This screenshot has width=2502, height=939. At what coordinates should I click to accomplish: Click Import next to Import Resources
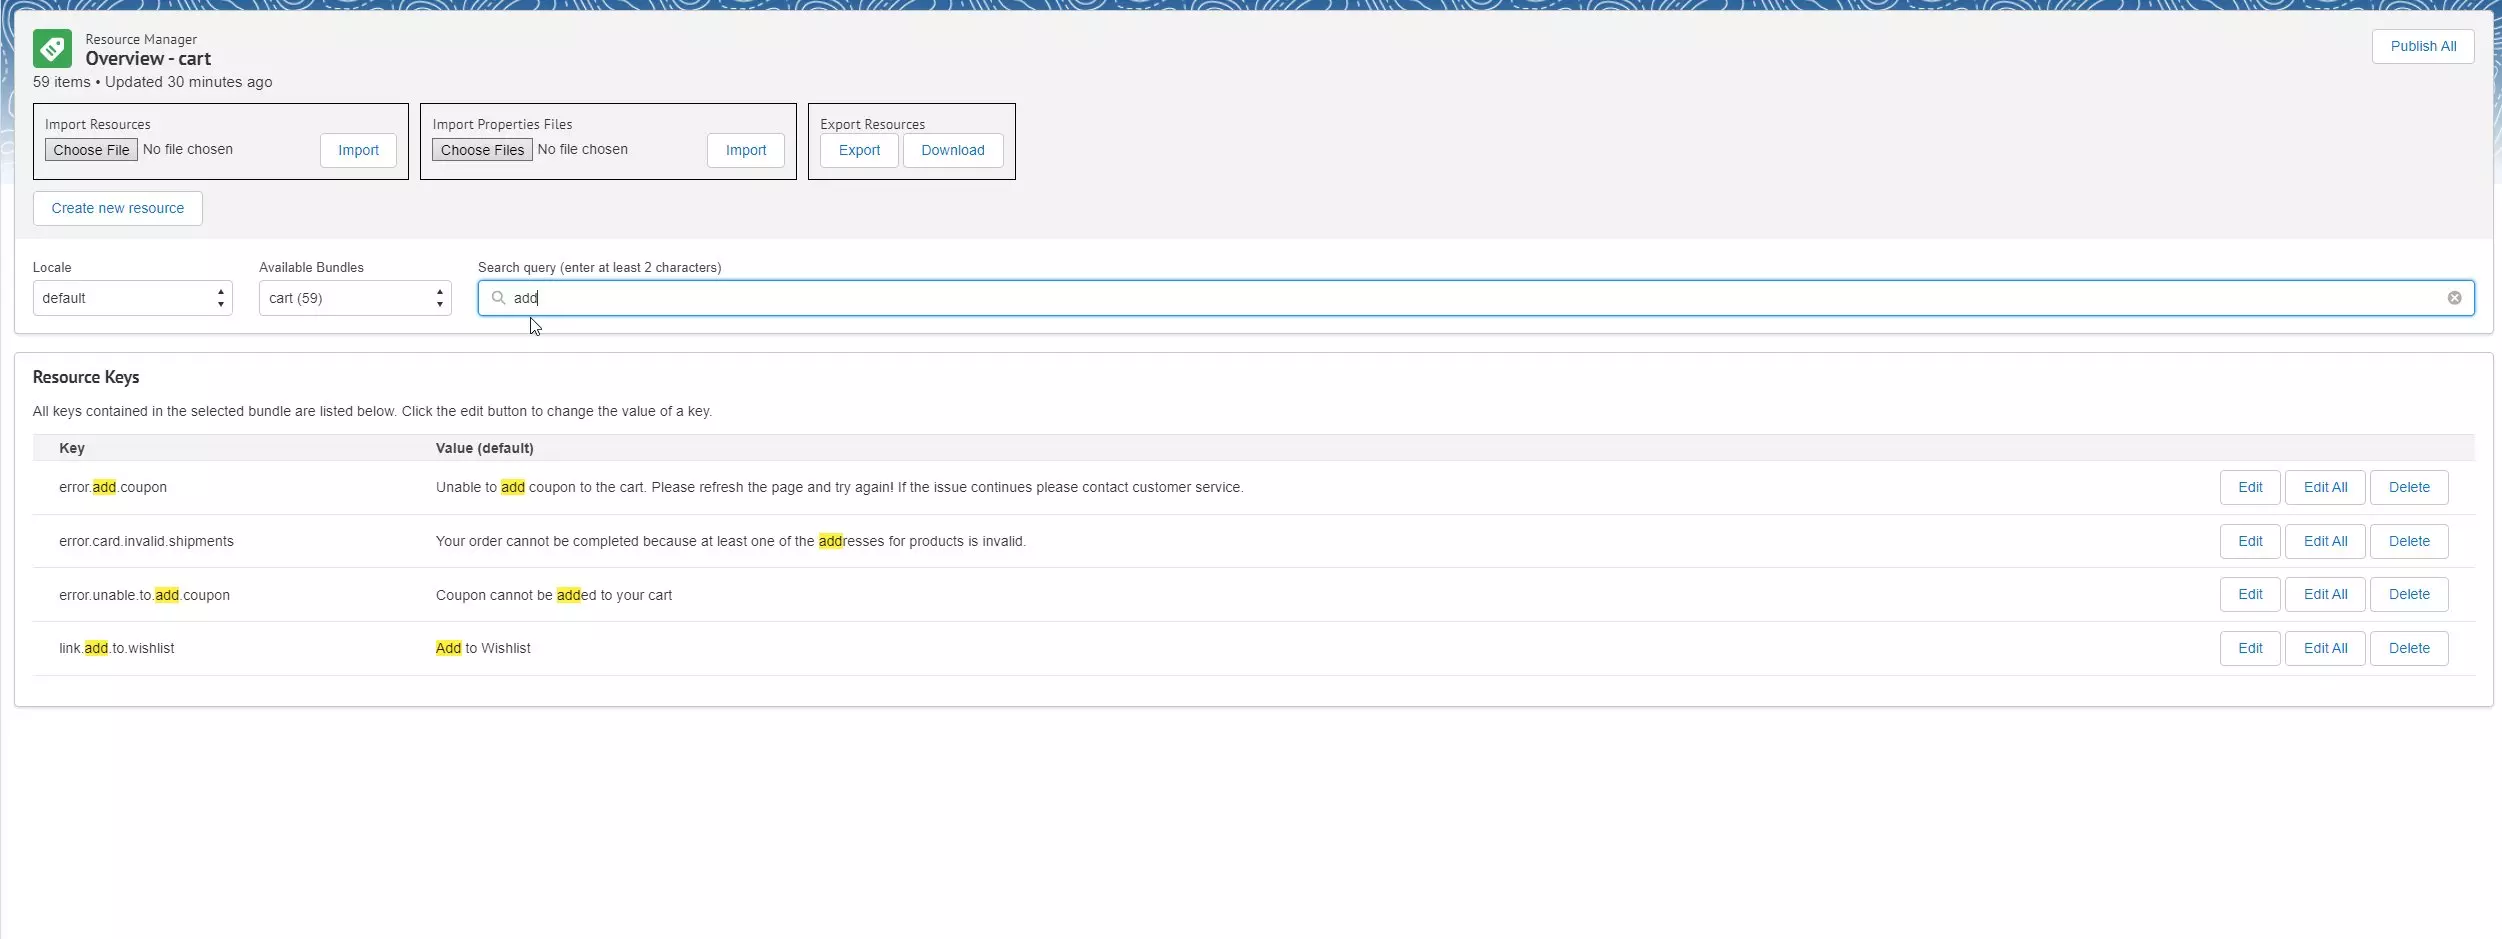tap(357, 150)
